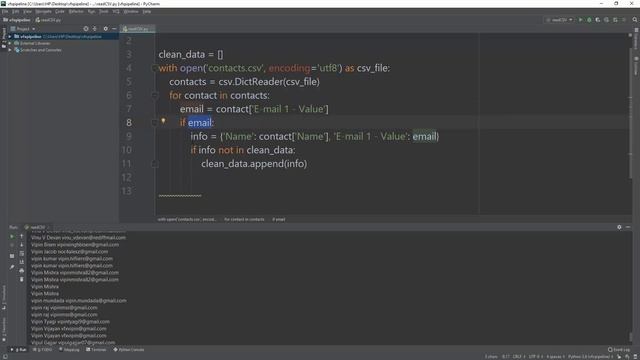Click vfxpipeline breadcrumb in navigation bar
Viewport: 640px width, 360px height.
(17, 20)
